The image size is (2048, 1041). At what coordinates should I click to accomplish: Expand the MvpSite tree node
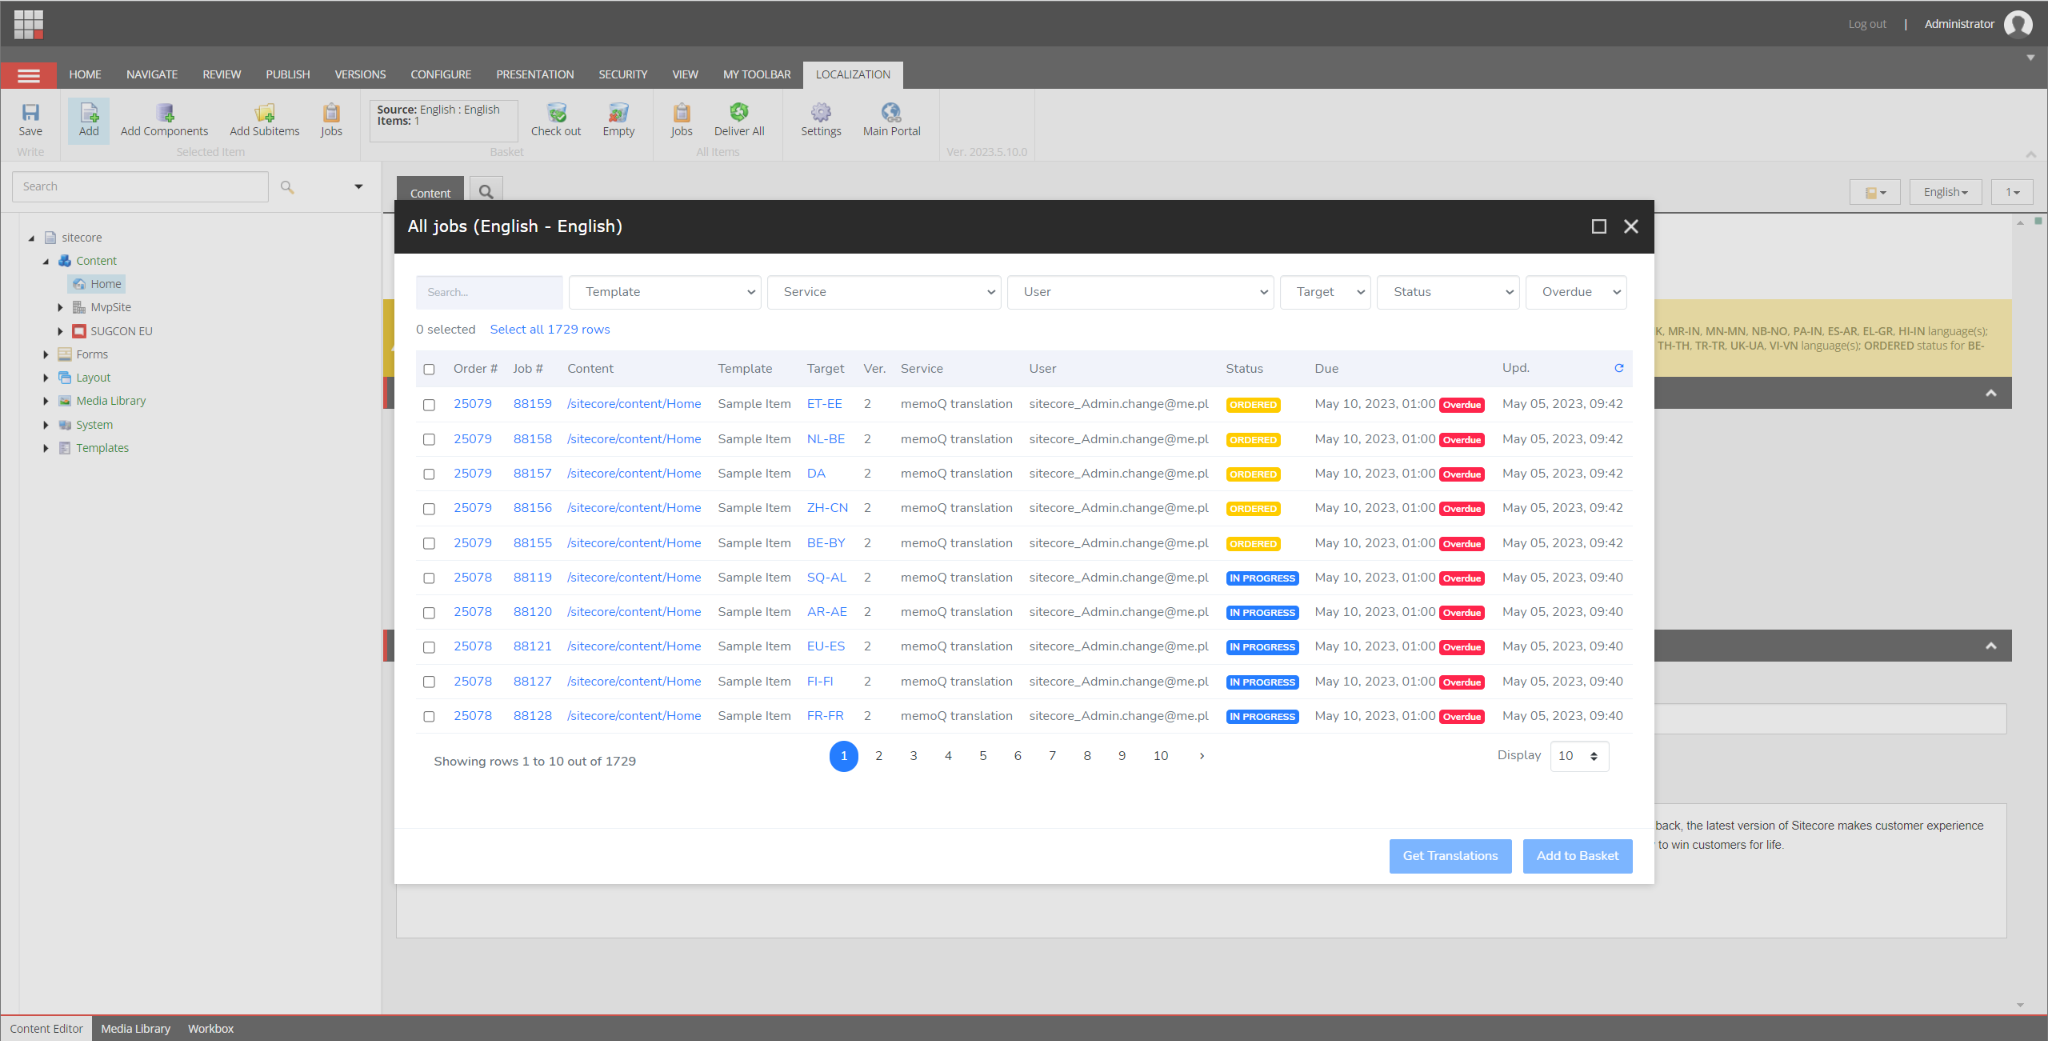tap(60, 308)
